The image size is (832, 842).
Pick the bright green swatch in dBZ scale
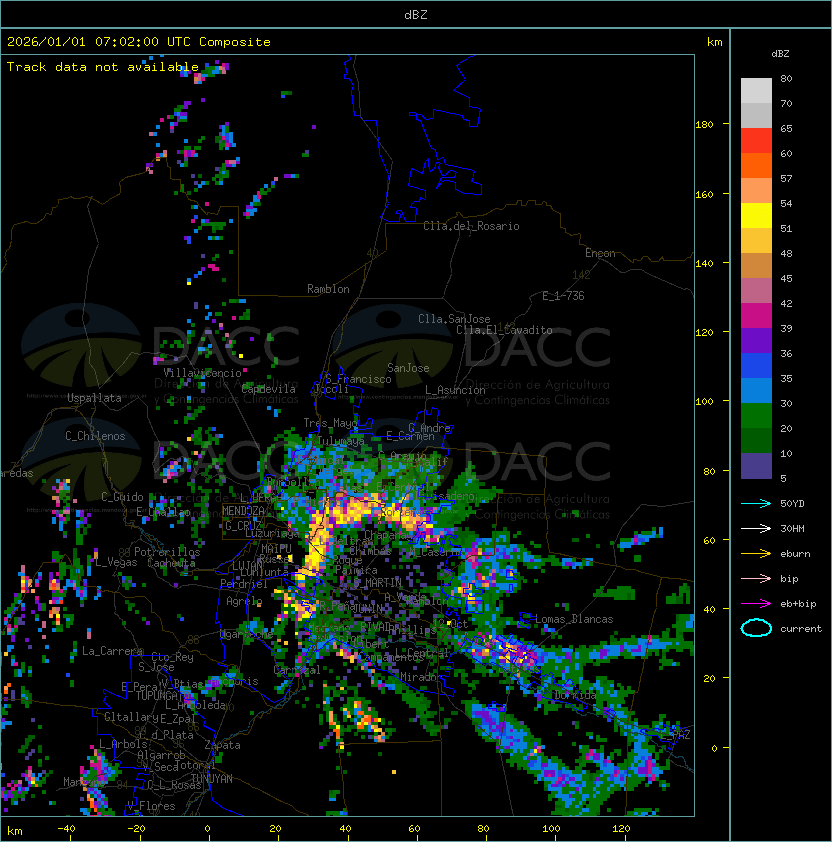(756, 416)
